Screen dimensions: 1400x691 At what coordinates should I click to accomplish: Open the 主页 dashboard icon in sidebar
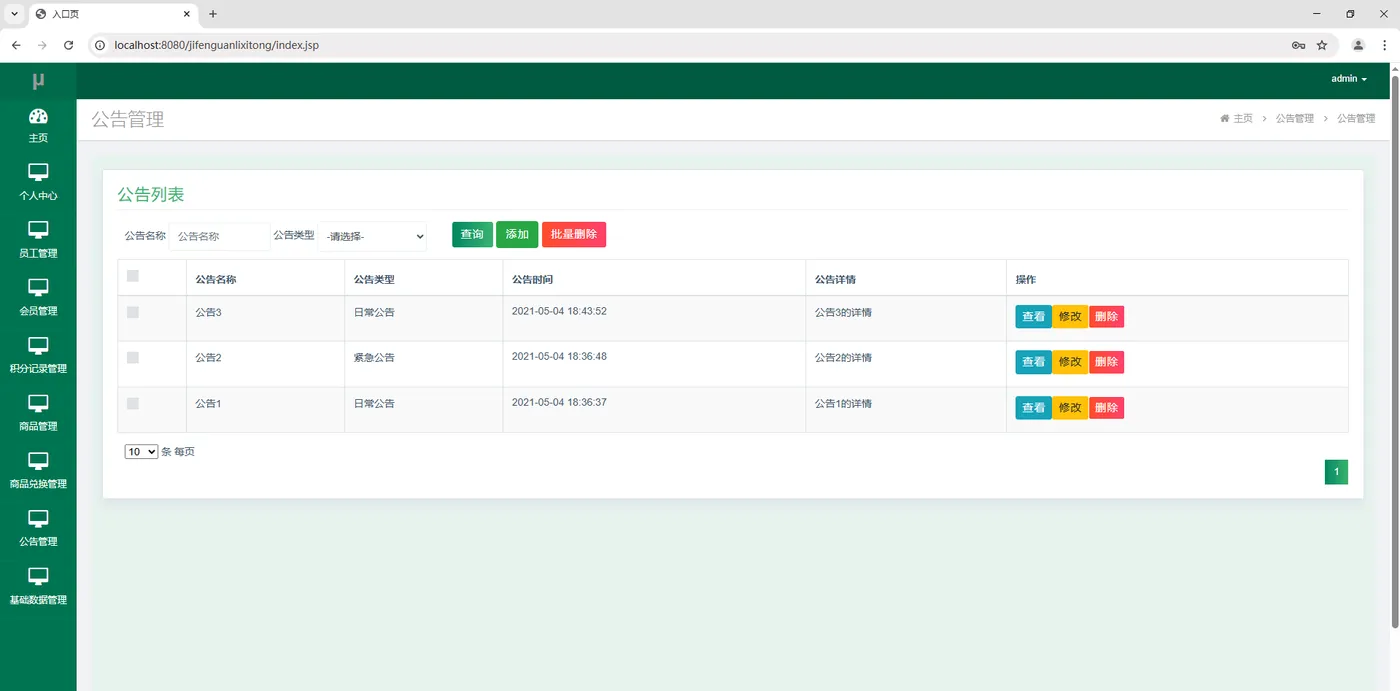tap(38, 116)
